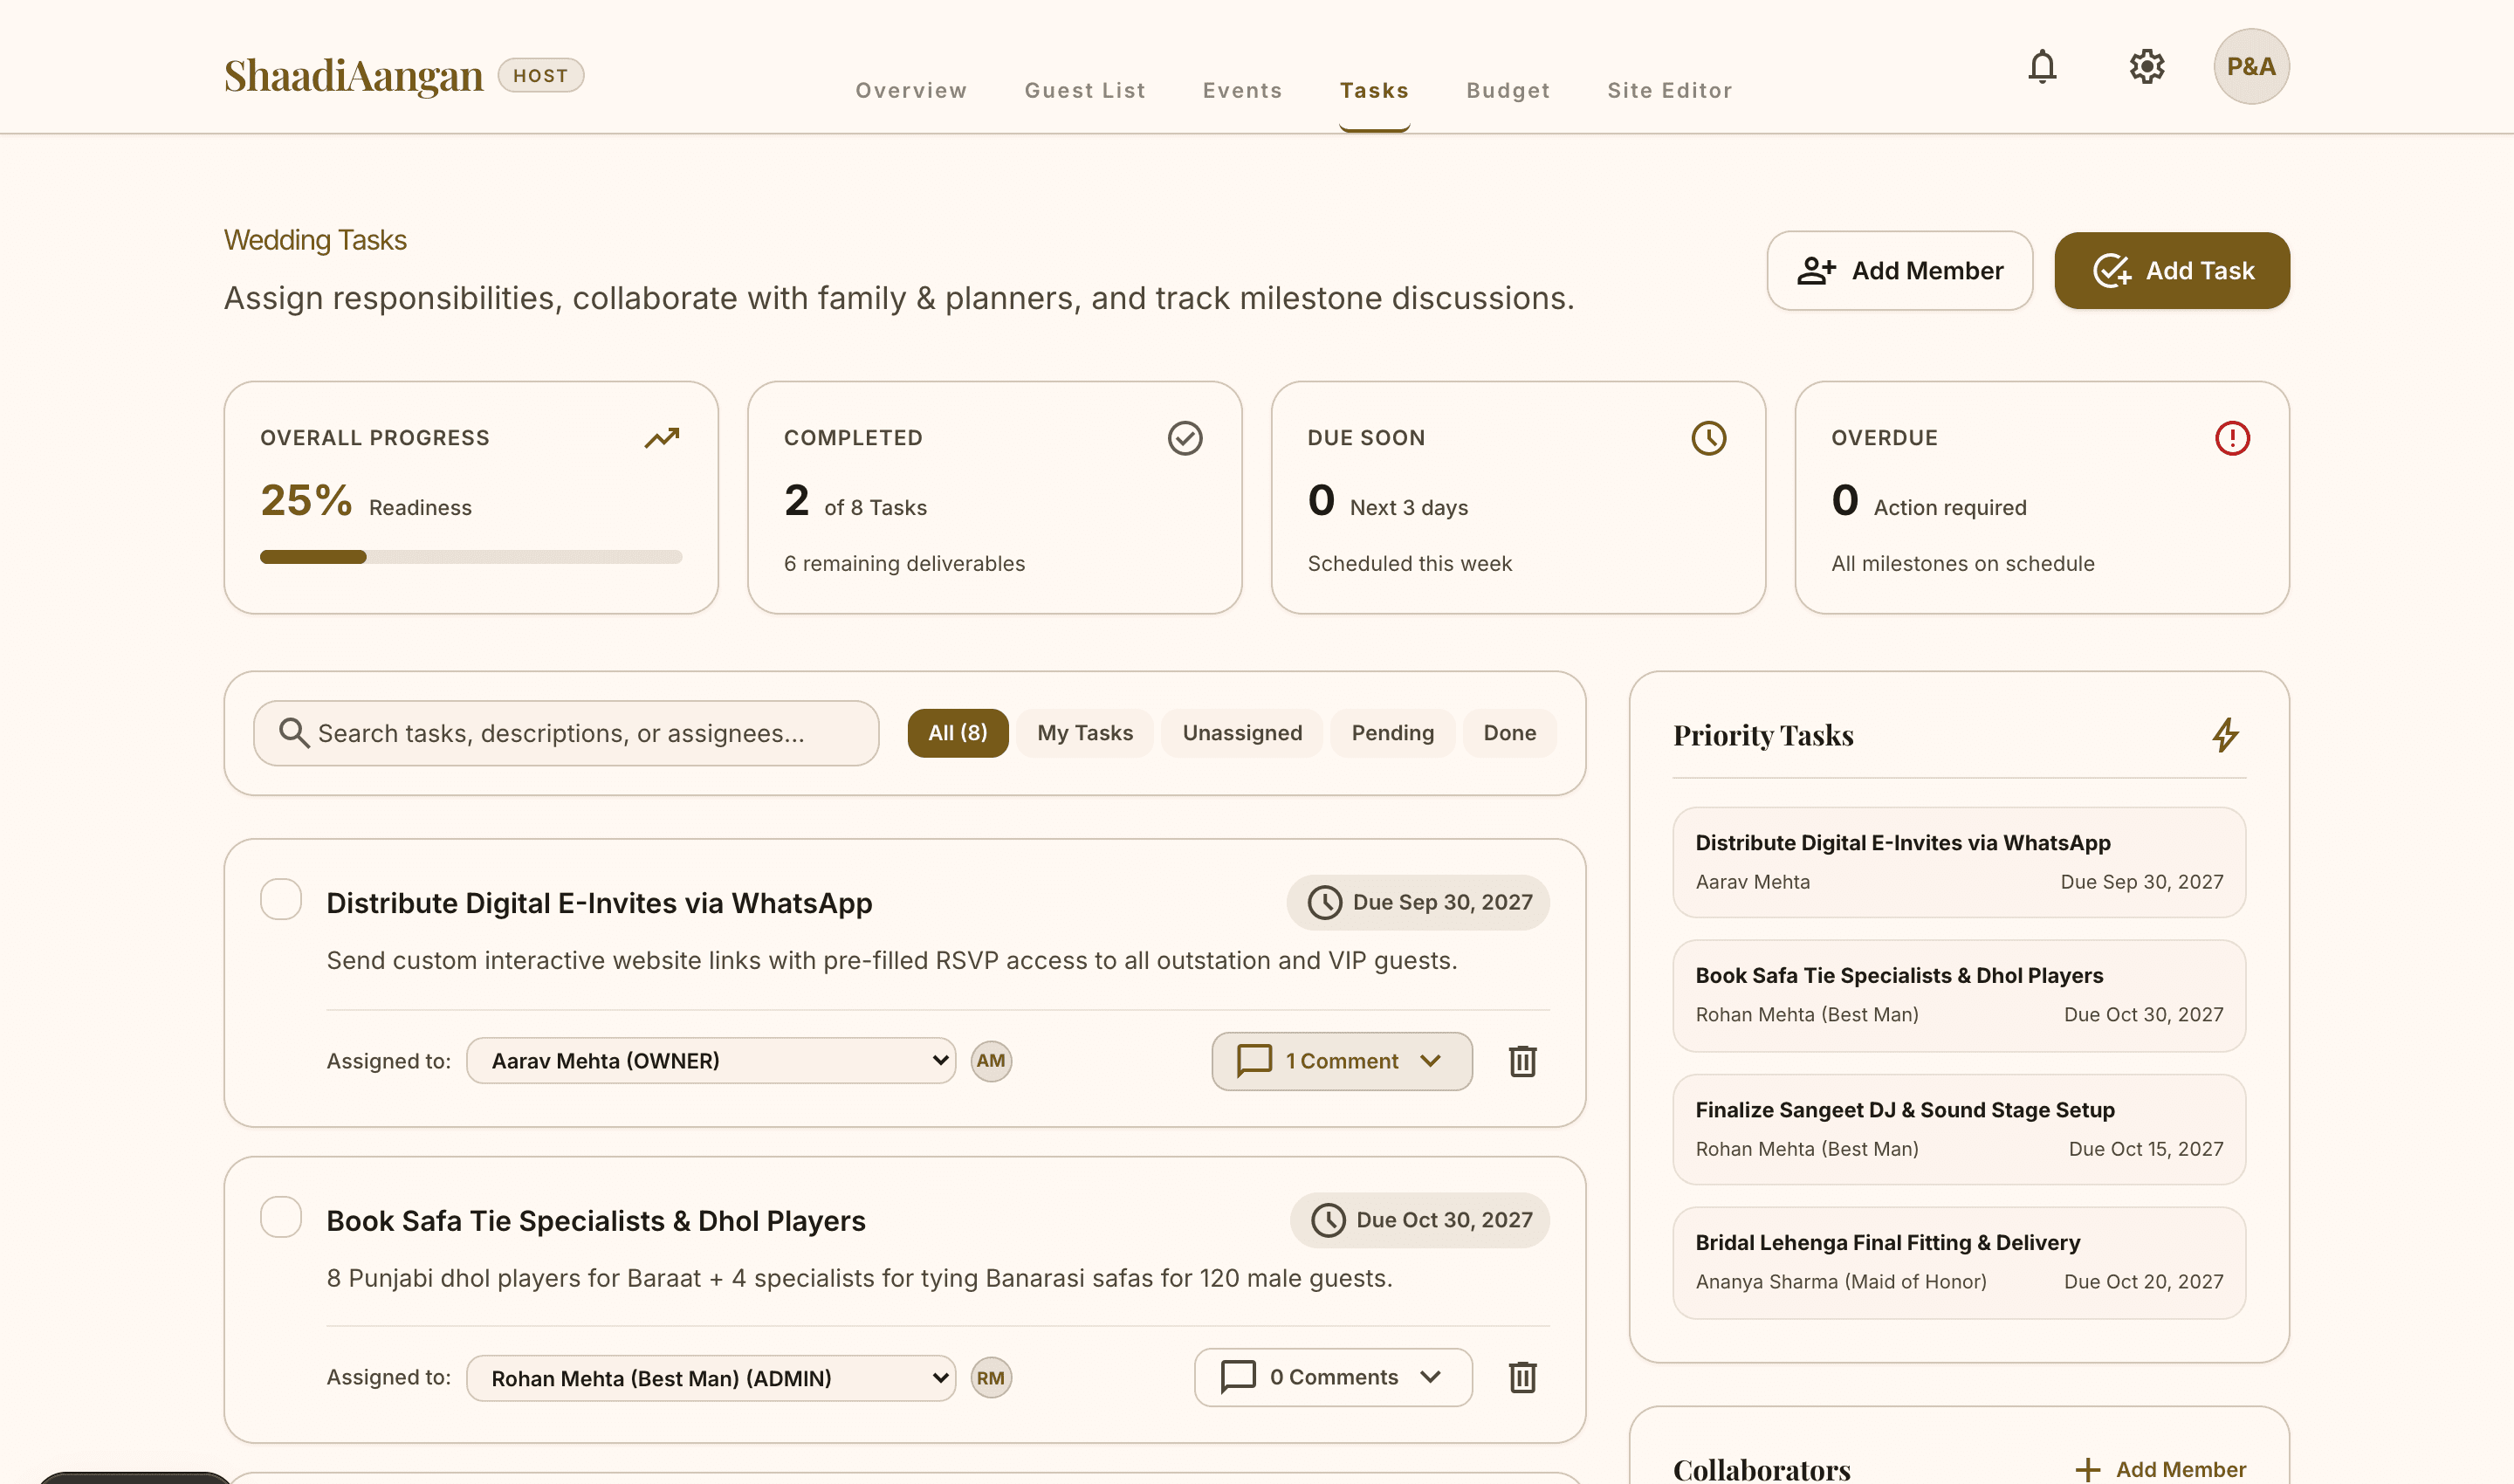Open the Guest List tab
2514x1484 pixels.
click(x=1085, y=90)
